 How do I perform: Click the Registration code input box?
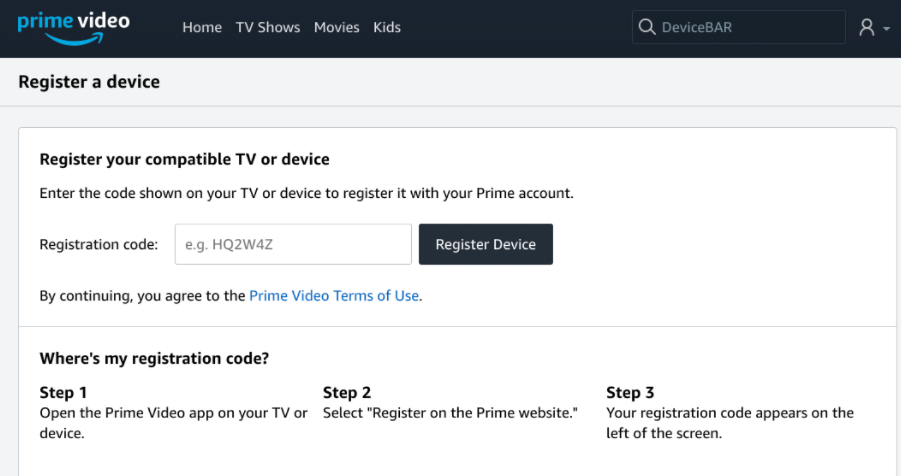293,244
